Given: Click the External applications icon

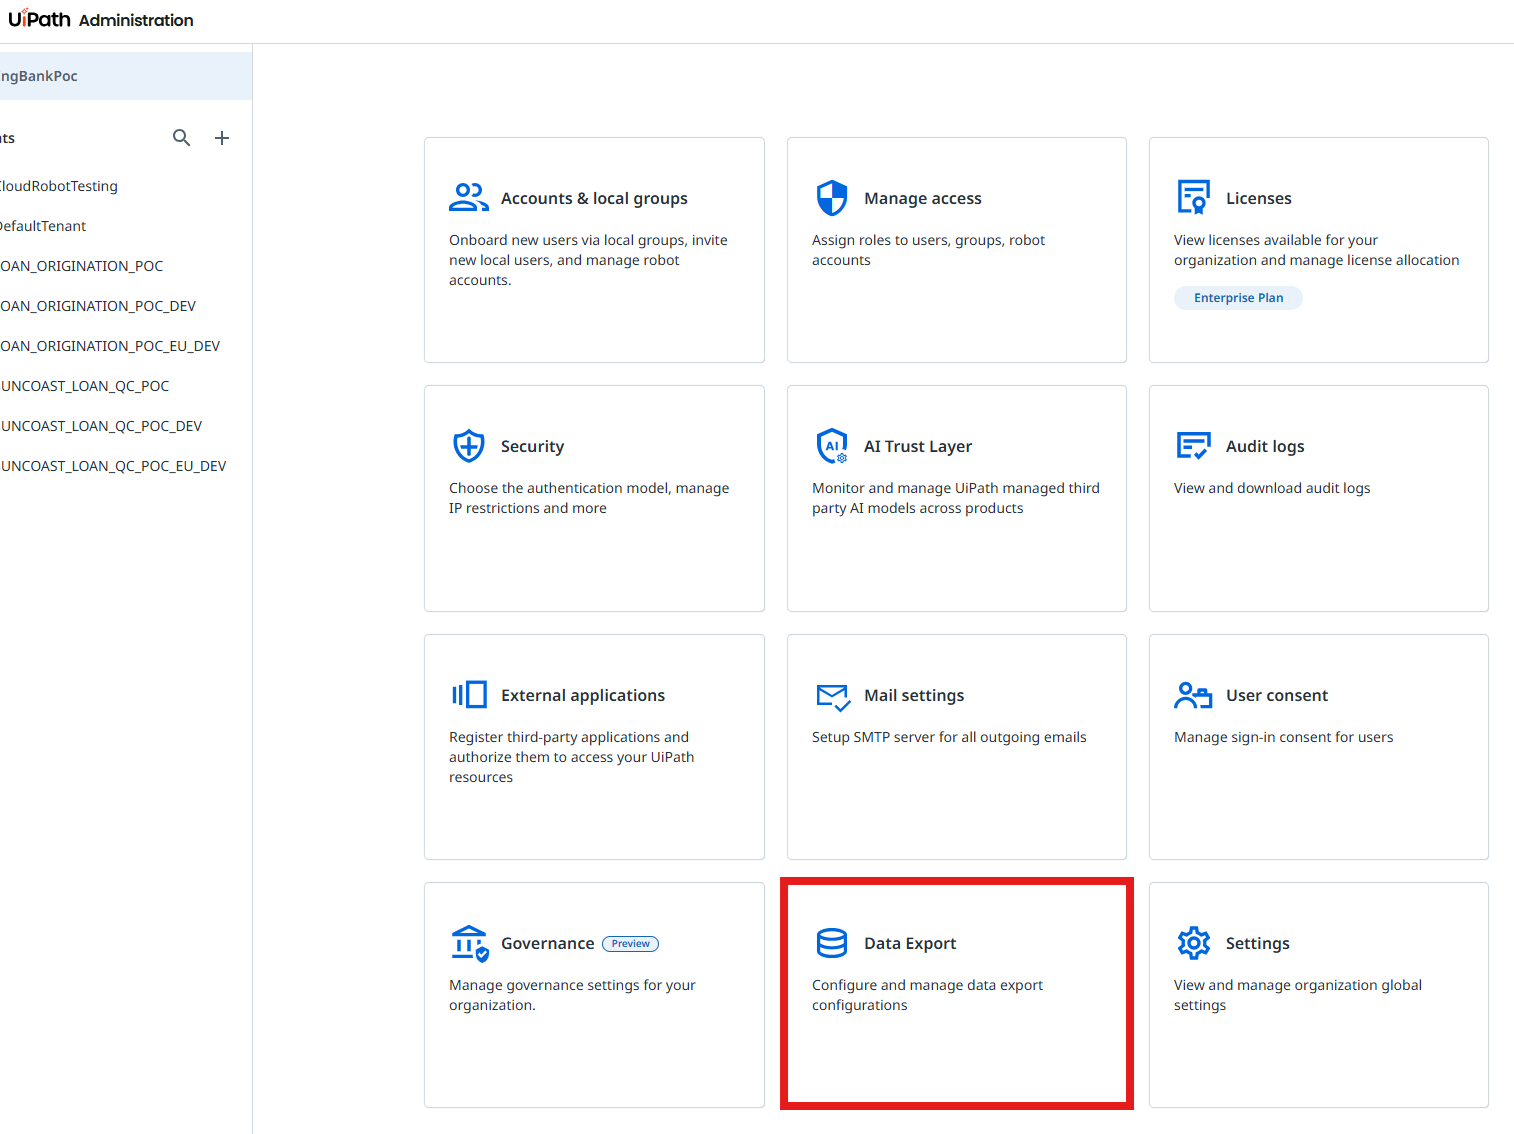Looking at the screenshot, I should (469, 694).
